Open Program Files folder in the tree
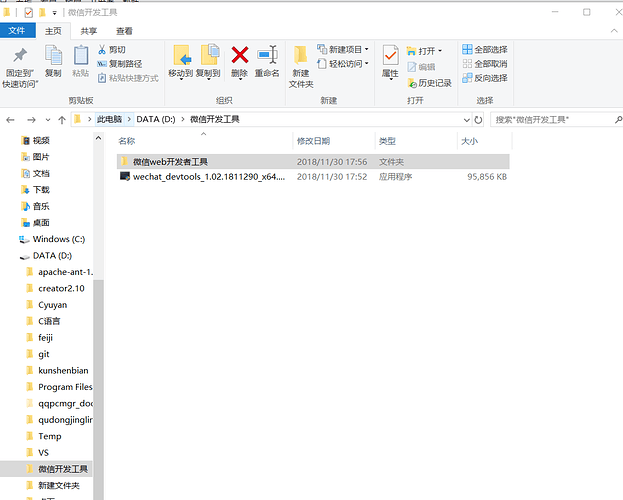This screenshot has width=623, height=500. (59, 387)
